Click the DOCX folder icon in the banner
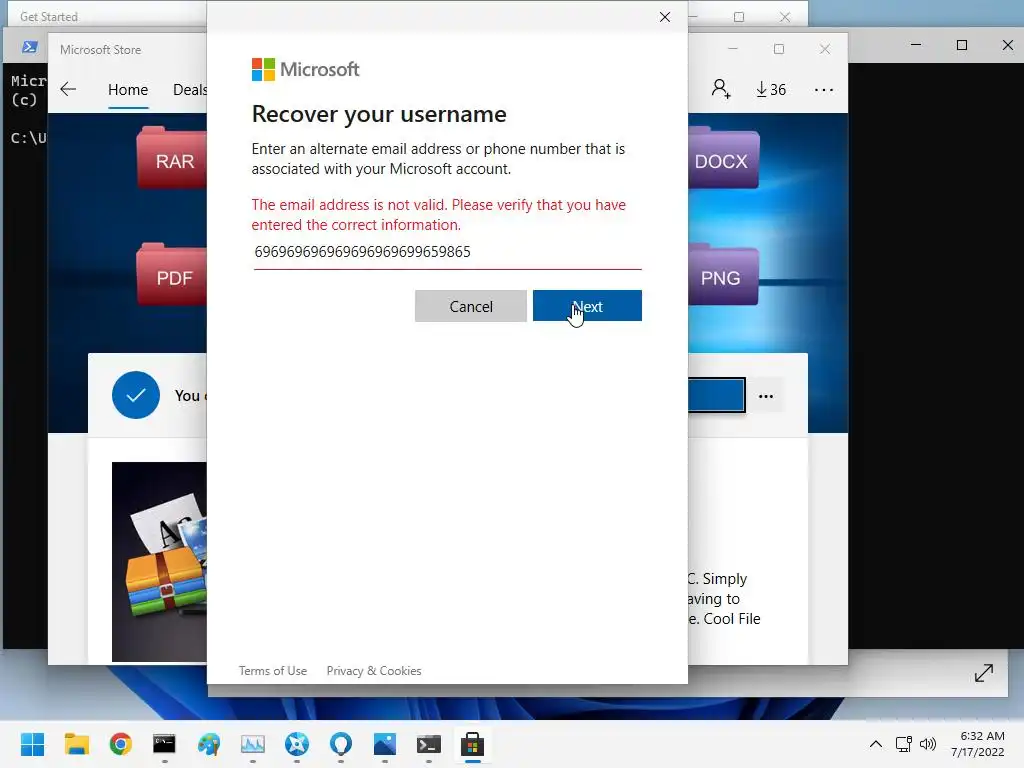1024x768 pixels. (x=724, y=157)
